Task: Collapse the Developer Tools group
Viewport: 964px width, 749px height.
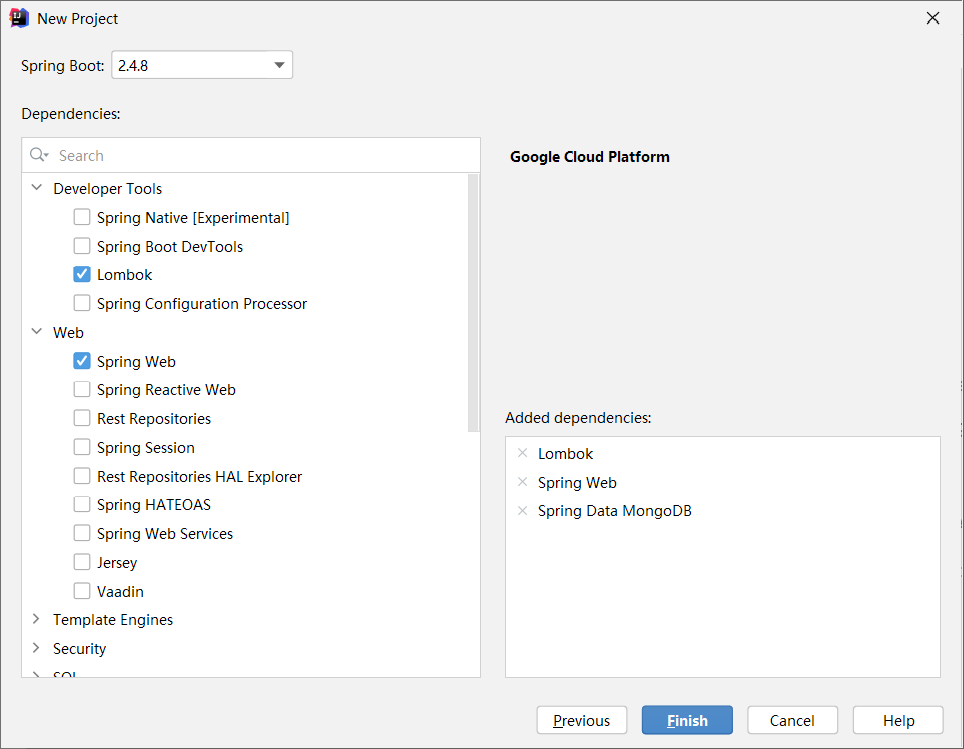Action: click(x=37, y=188)
